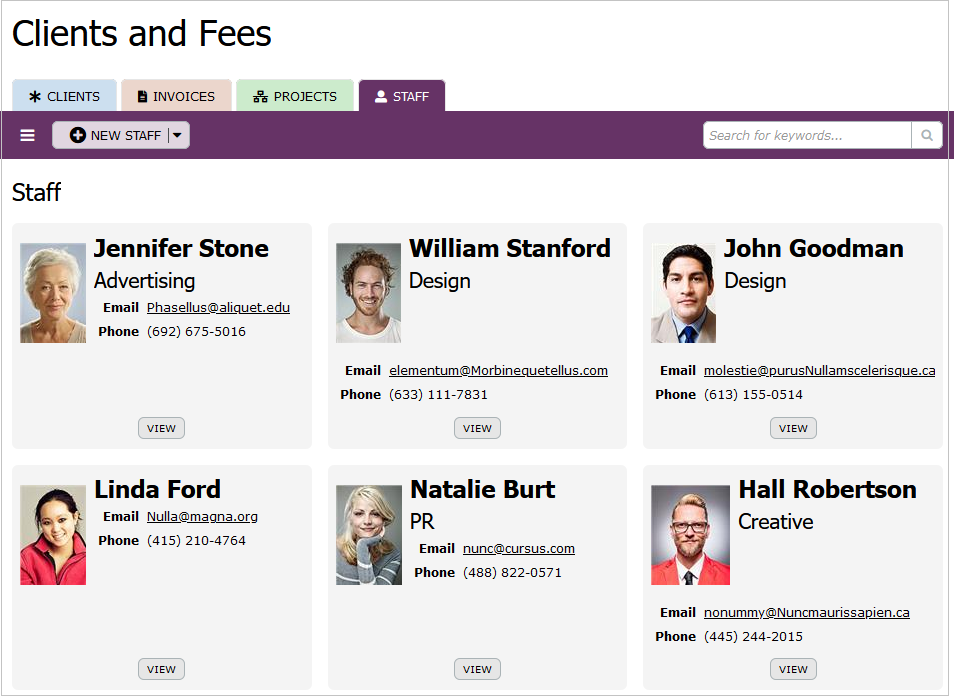The width and height of the screenshot is (954, 696).
Task: Open the hamburger menu icon
Action: [x=28, y=136]
